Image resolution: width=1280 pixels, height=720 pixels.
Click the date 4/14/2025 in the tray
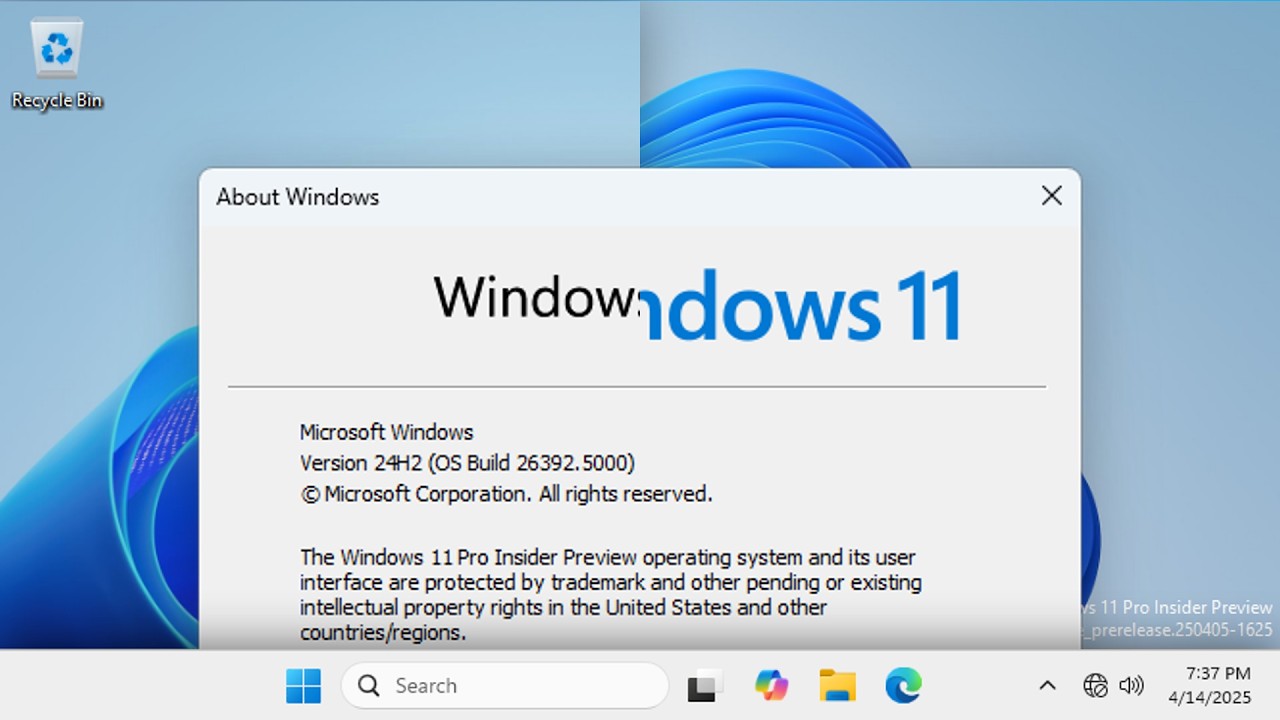click(1210, 698)
